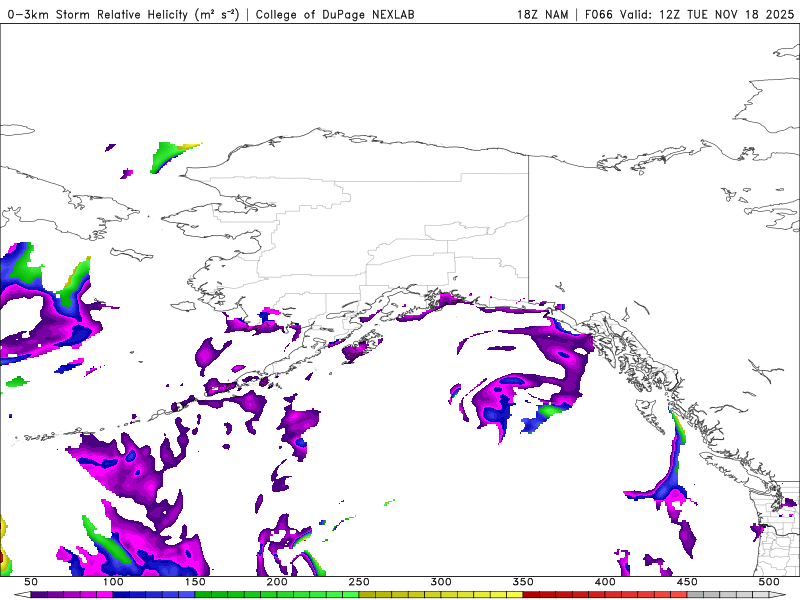Screen dimensions: 800x600
Task: Click the 'F066 Valid: 12Z TUE NOV 18 2025' text
Action: 689,14
